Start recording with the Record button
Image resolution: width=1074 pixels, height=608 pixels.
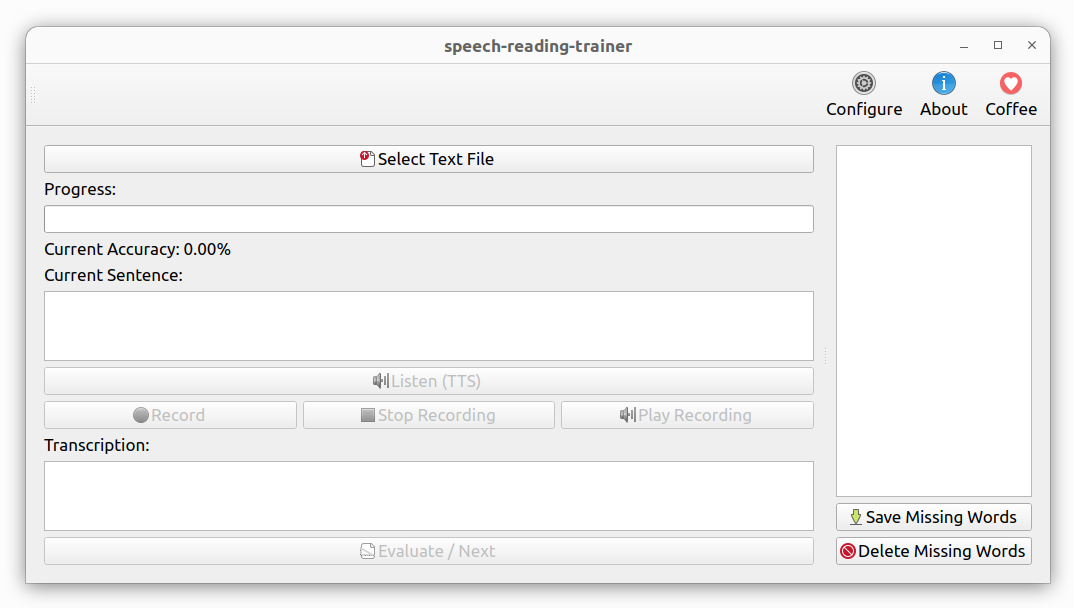(171, 415)
